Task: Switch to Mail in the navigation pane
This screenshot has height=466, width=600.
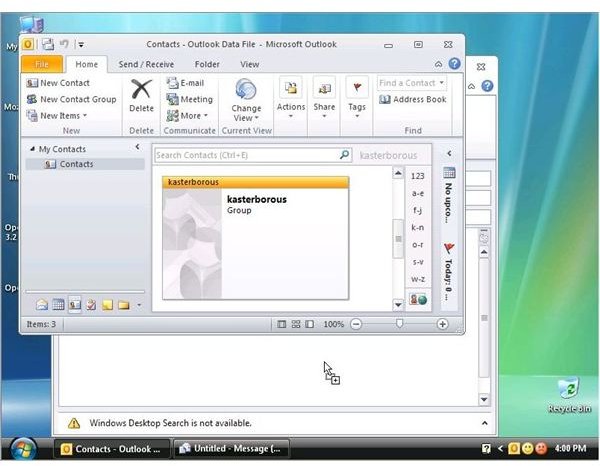Action: tap(42, 305)
